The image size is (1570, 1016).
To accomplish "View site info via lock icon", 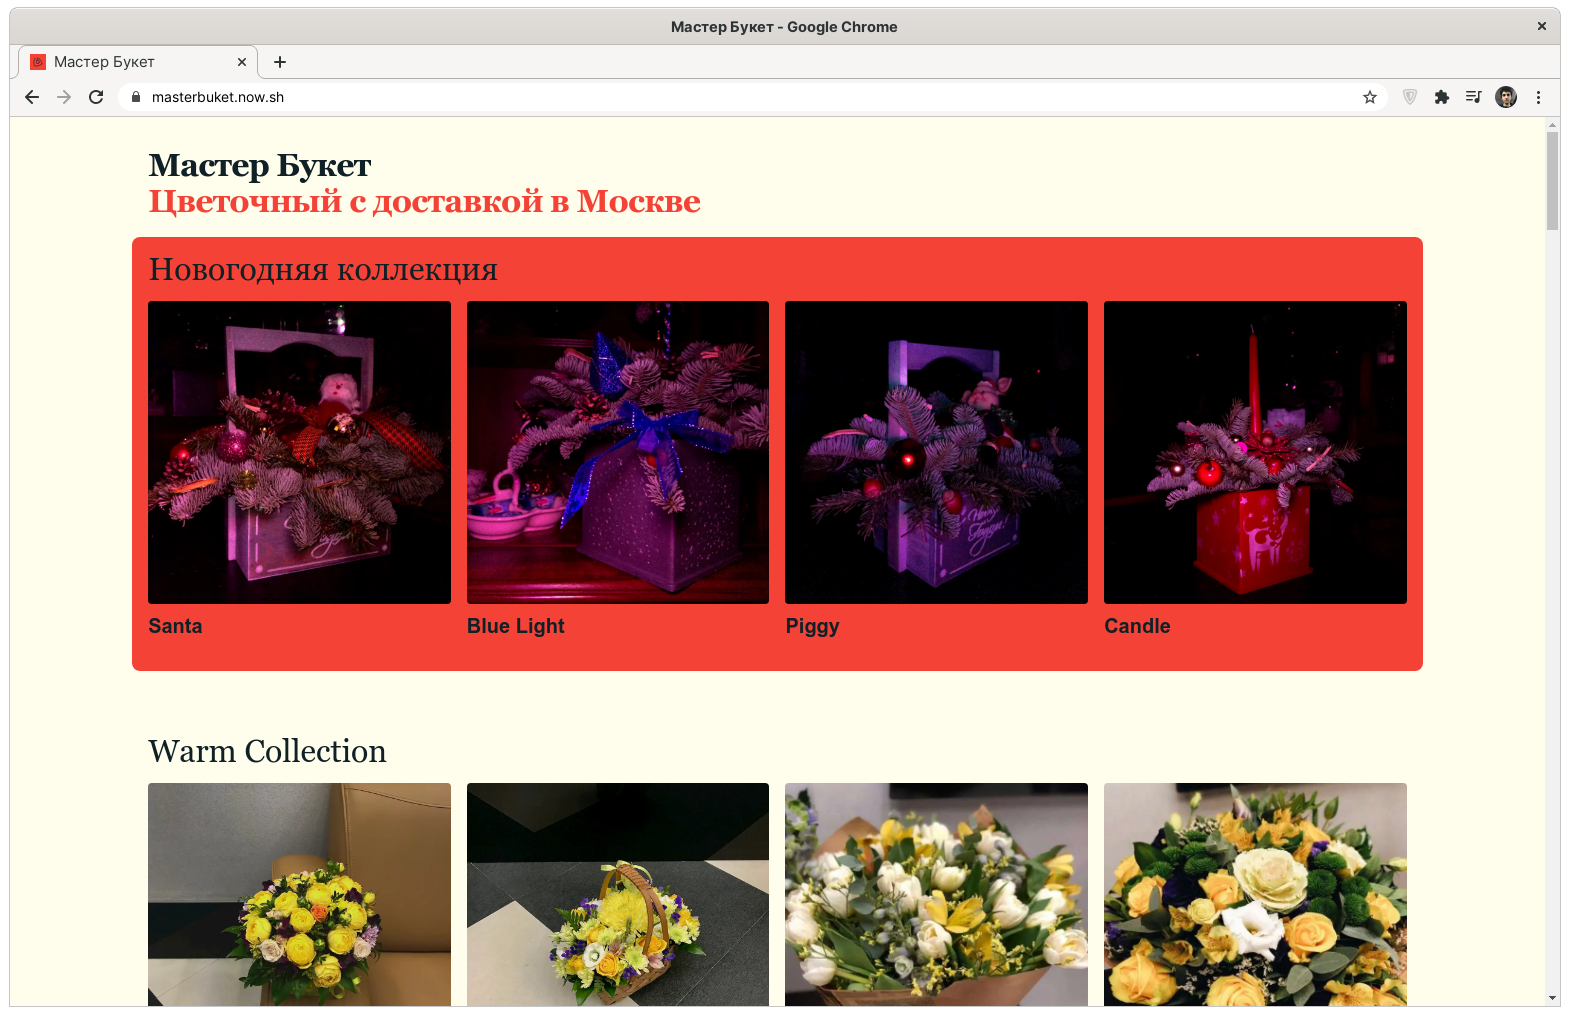I will coord(136,97).
